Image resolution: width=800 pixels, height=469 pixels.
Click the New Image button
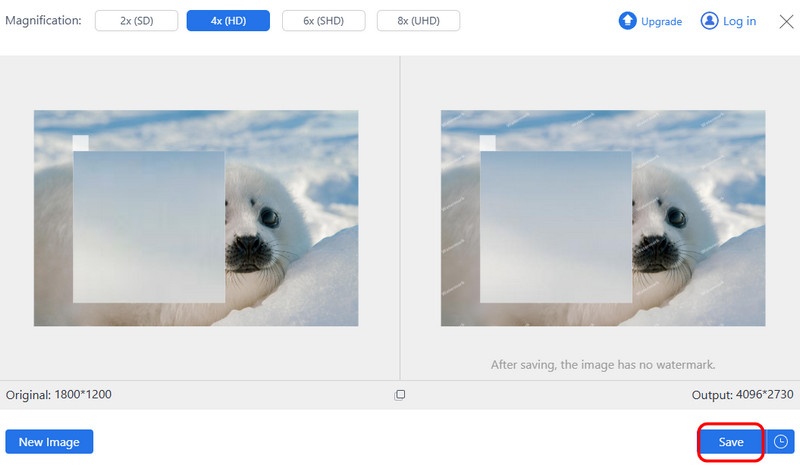(x=49, y=441)
